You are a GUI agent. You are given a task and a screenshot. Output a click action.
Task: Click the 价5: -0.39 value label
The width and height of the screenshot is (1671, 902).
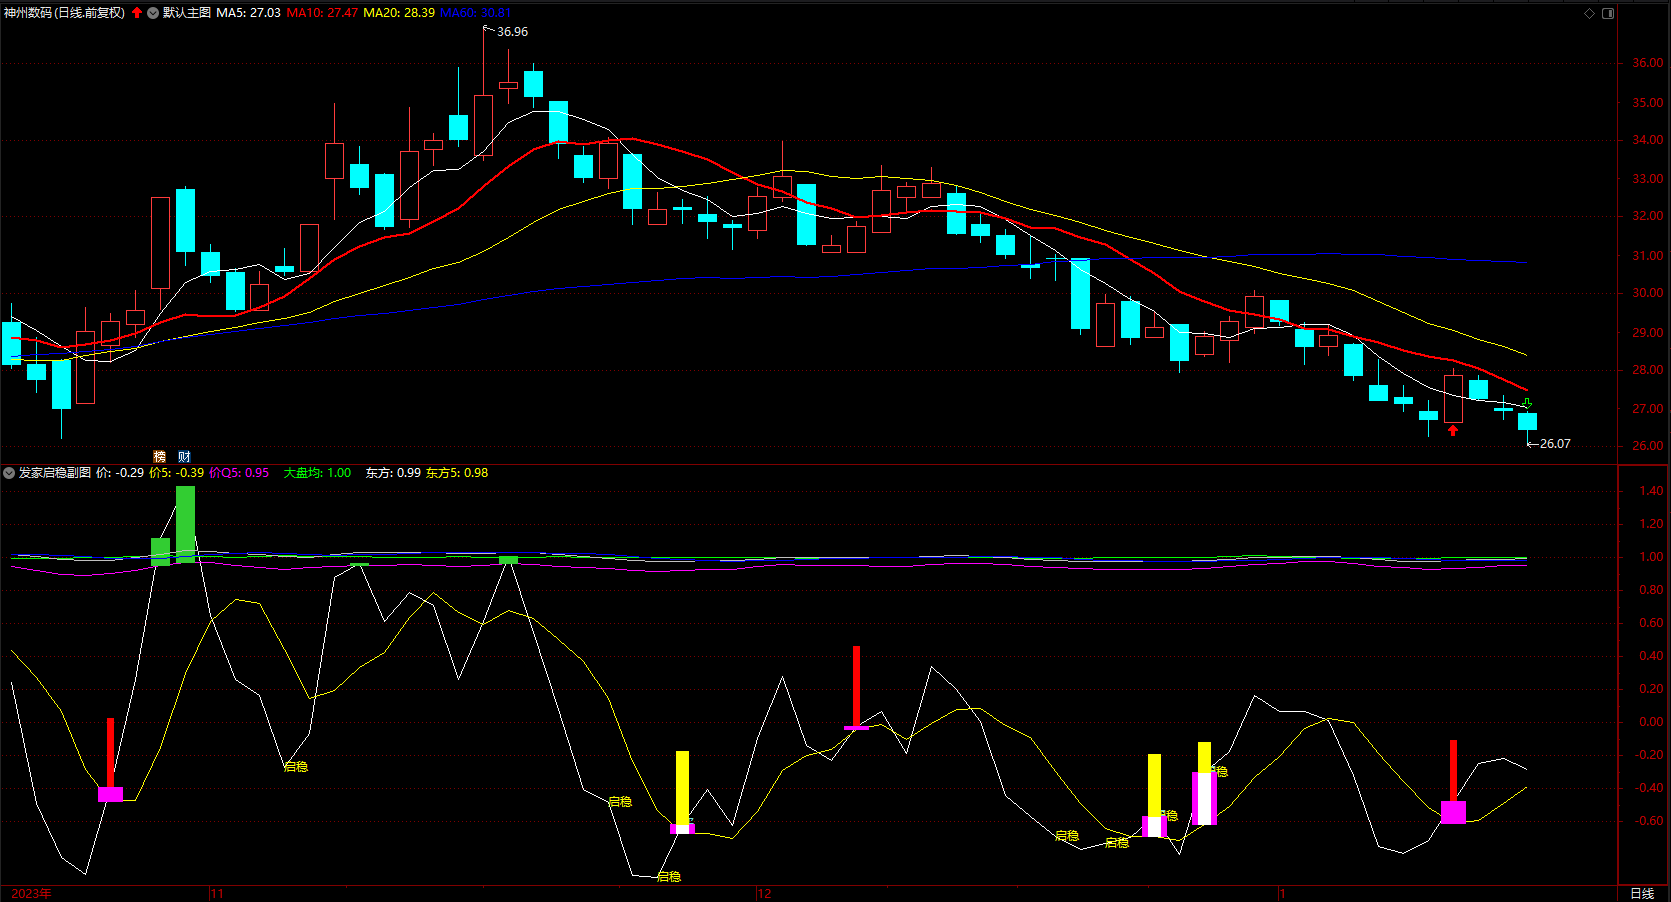coord(177,473)
